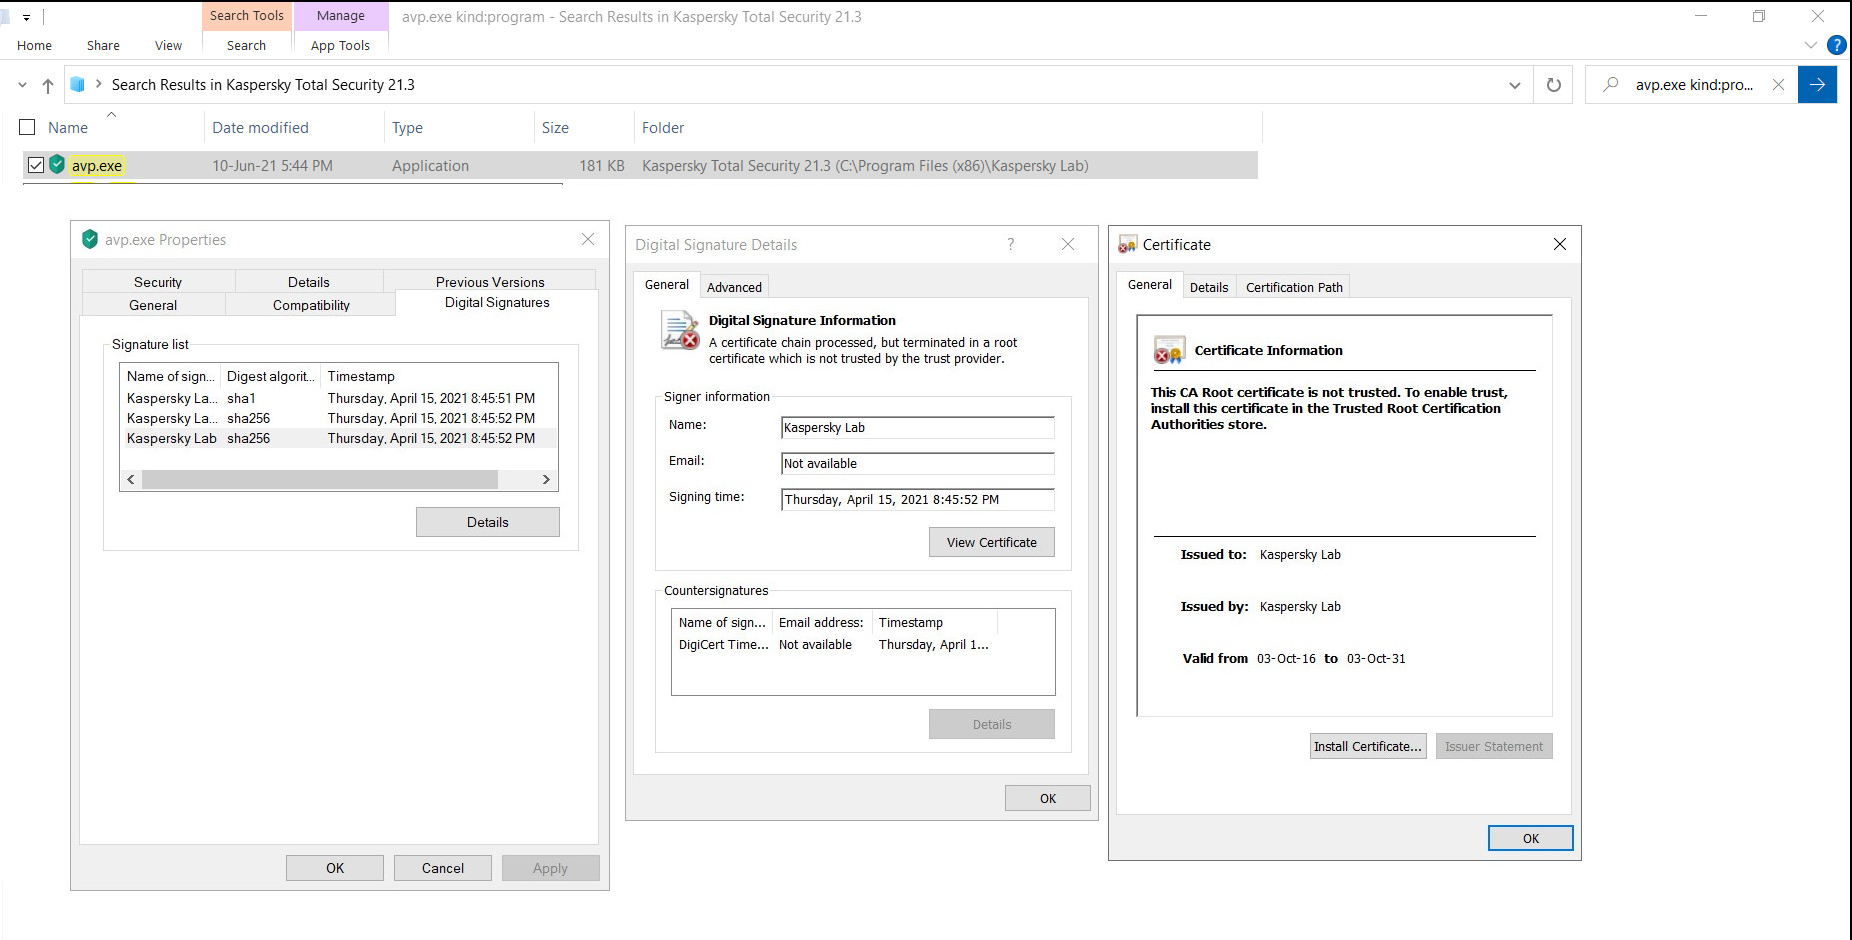Switch to the Certification Path tab
The width and height of the screenshot is (1852, 940).
click(1293, 287)
